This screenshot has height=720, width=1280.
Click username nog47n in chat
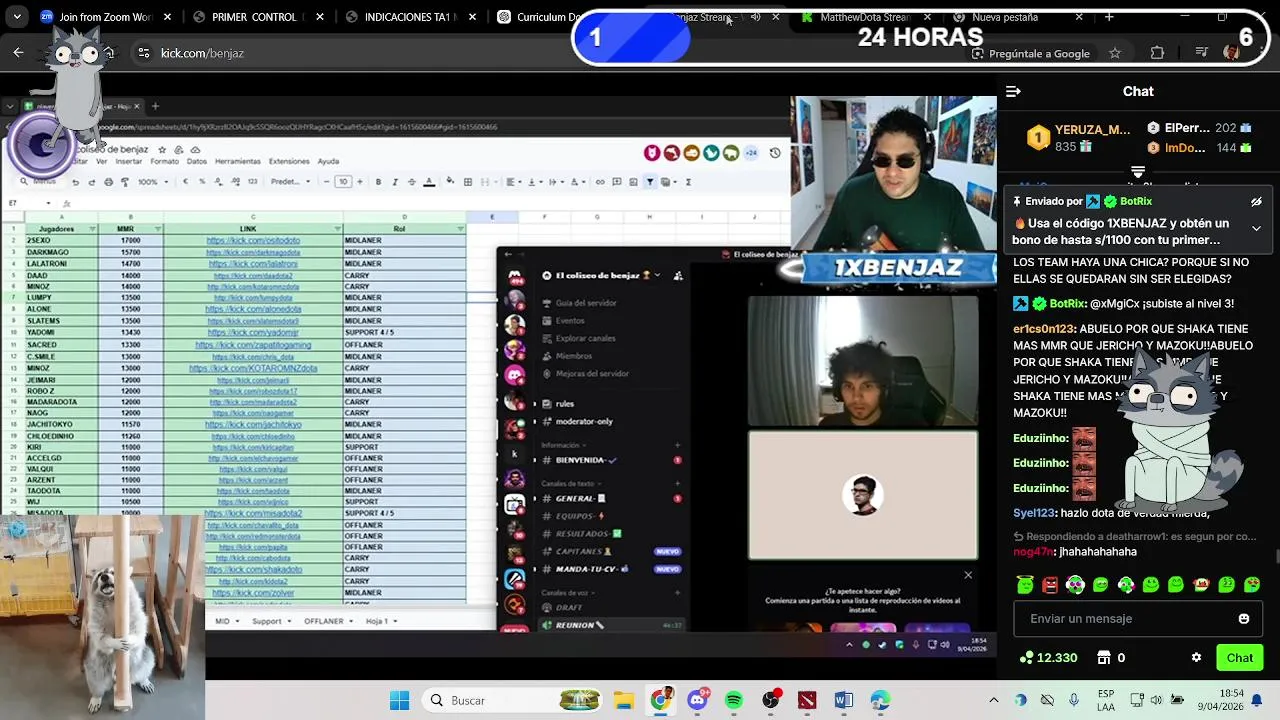pyautogui.click(x=1032, y=552)
